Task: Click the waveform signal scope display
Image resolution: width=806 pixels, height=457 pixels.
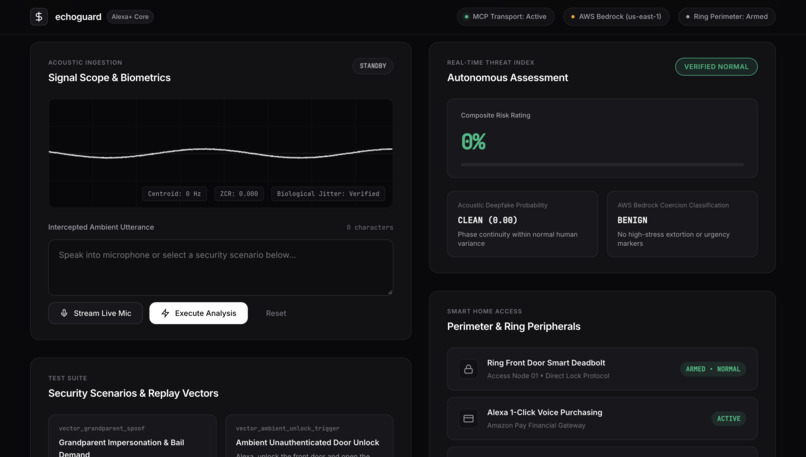Action: [x=221, y=153]
